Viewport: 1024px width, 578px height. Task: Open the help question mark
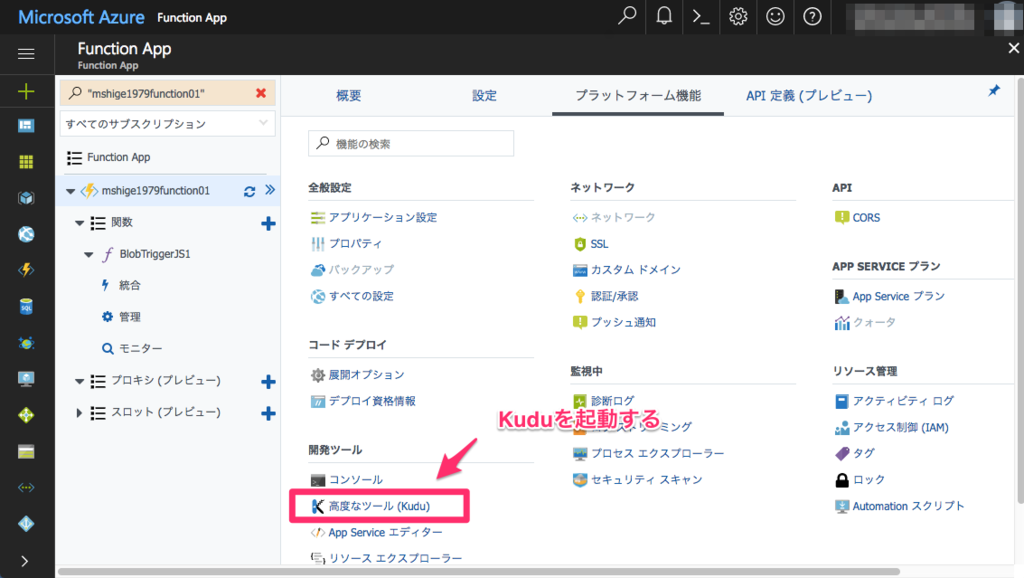[x=812, y=16]
